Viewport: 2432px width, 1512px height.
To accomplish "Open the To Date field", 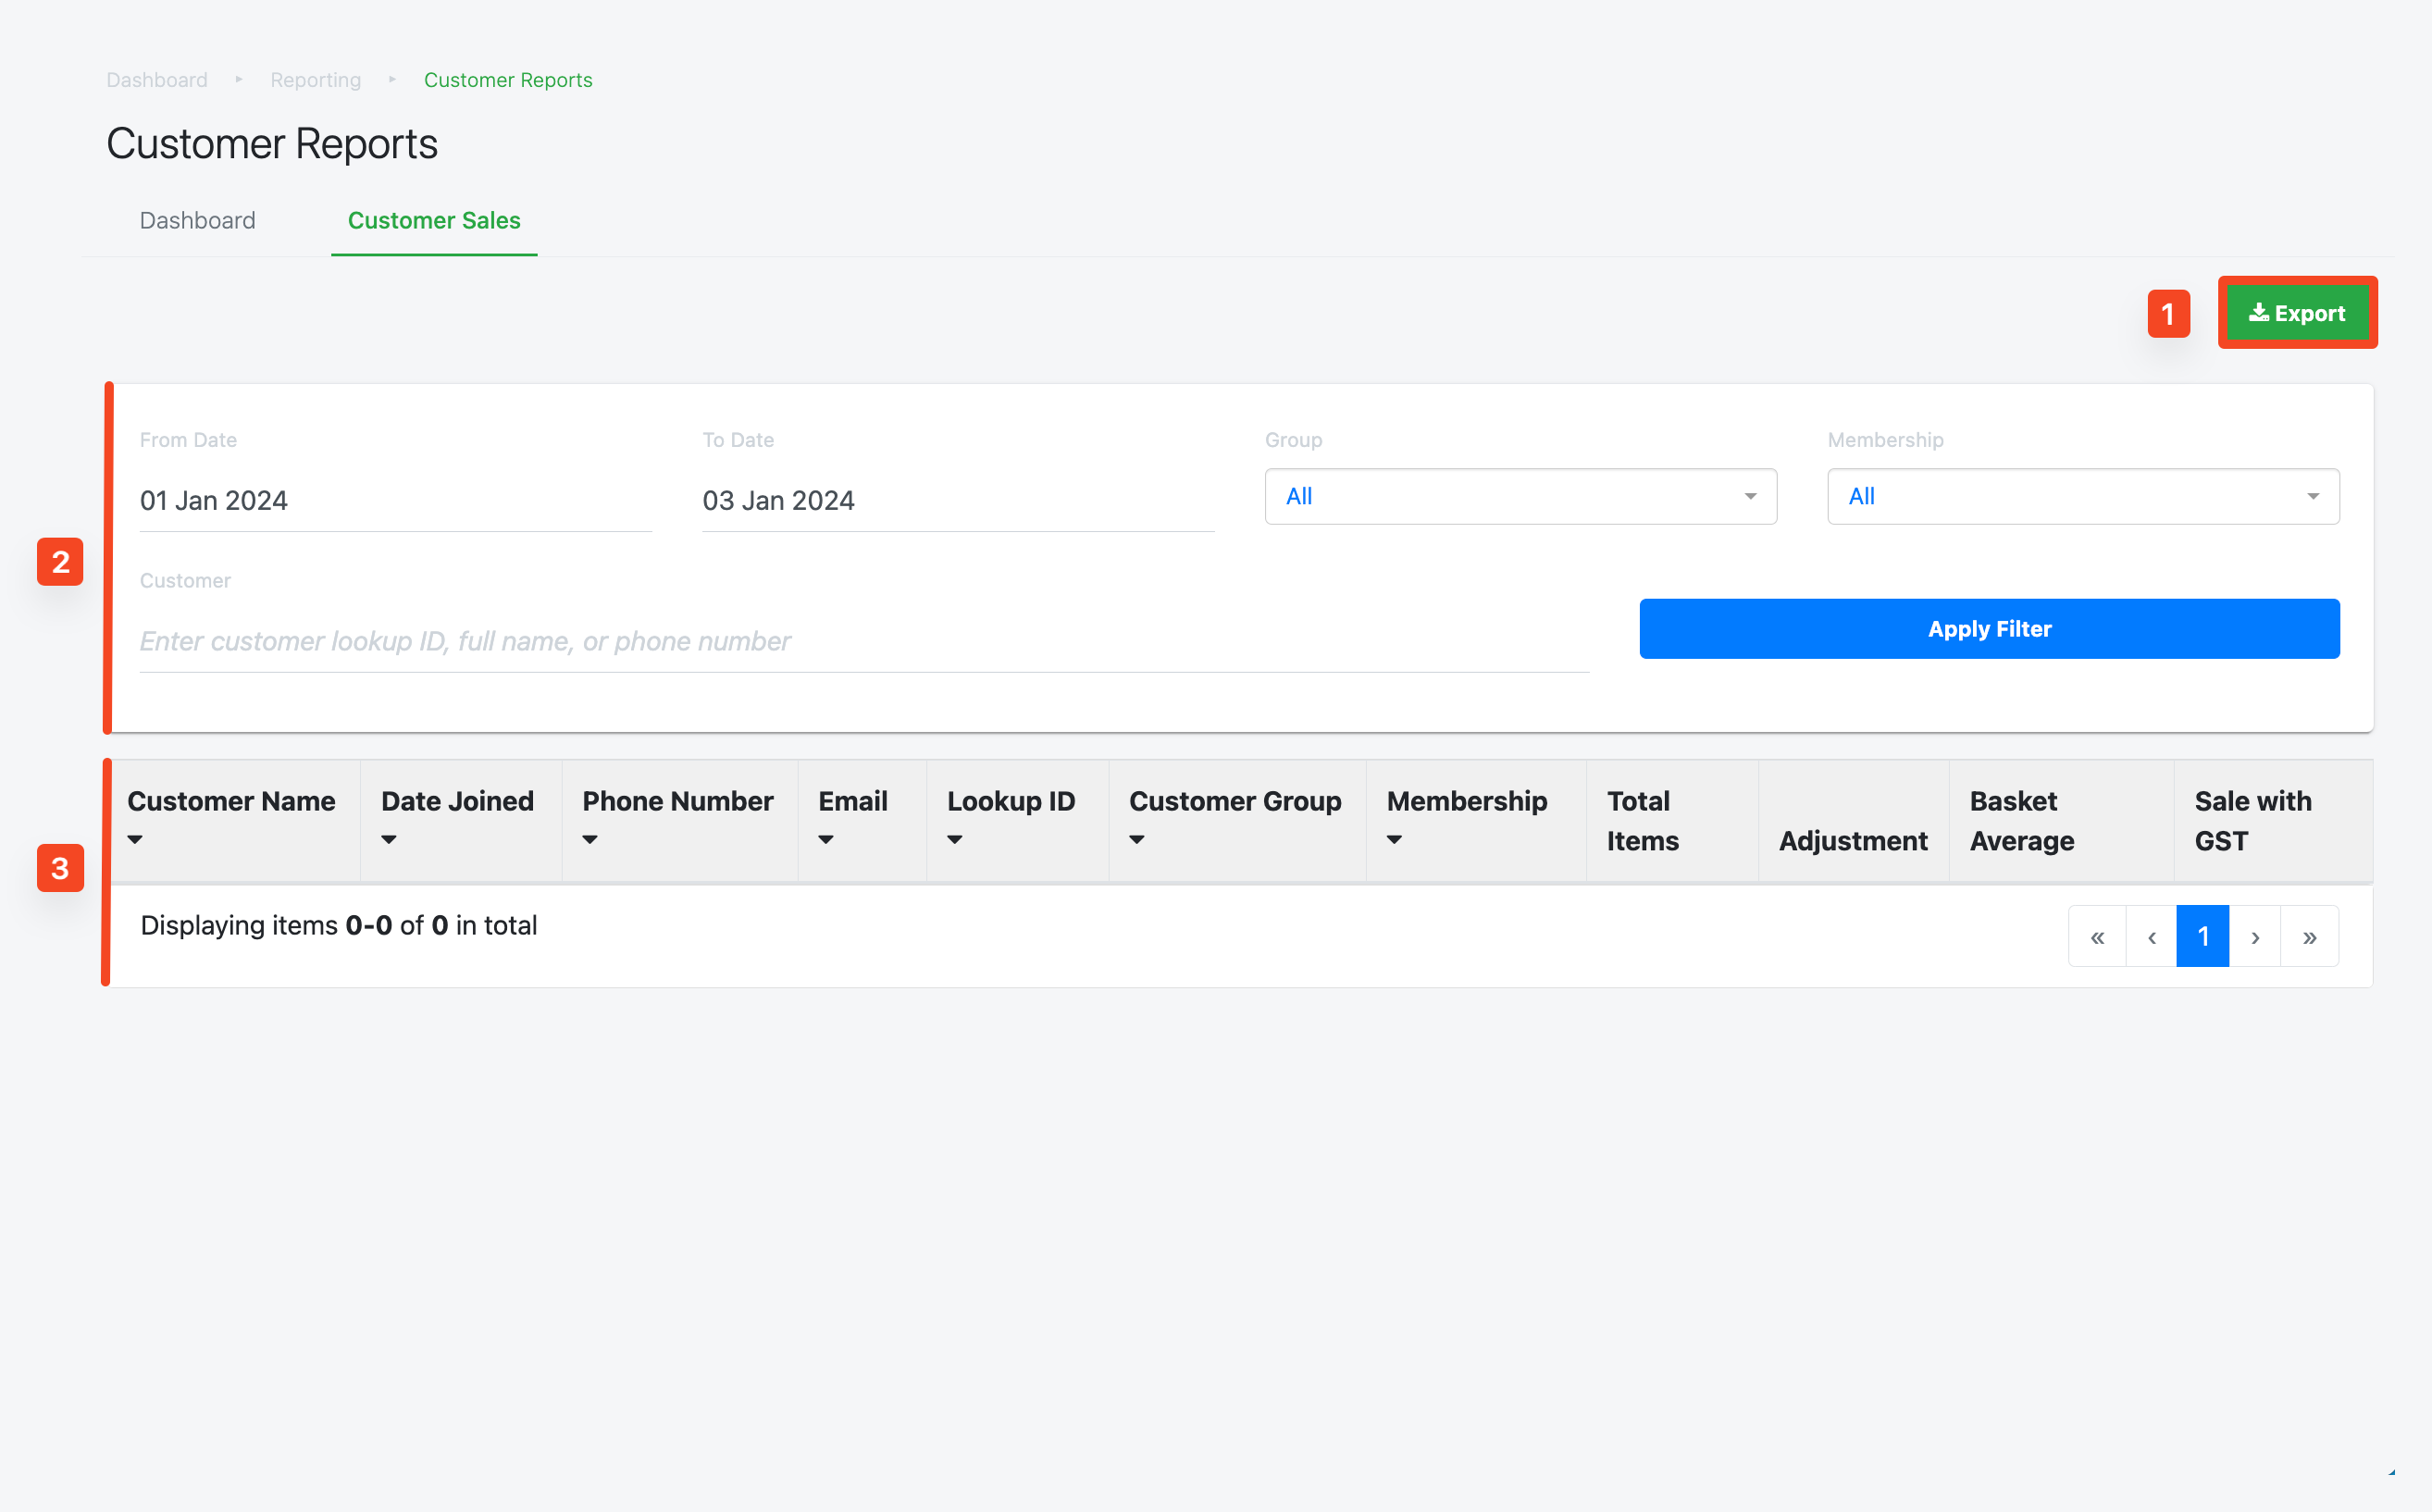I will (x=958, y=500).
